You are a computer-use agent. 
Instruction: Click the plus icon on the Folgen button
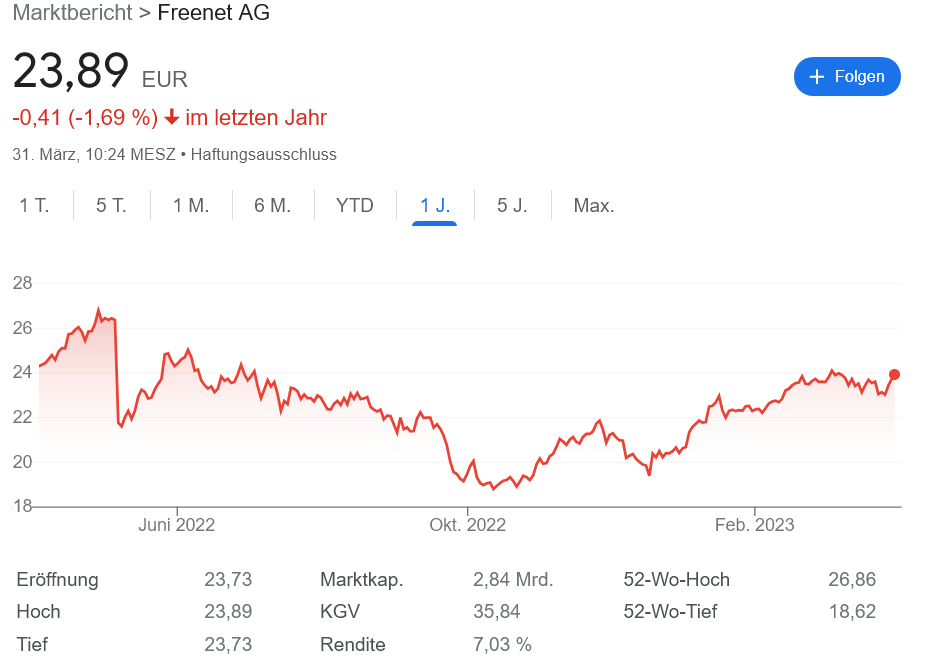pyautogui.click(x=816, y=77)
